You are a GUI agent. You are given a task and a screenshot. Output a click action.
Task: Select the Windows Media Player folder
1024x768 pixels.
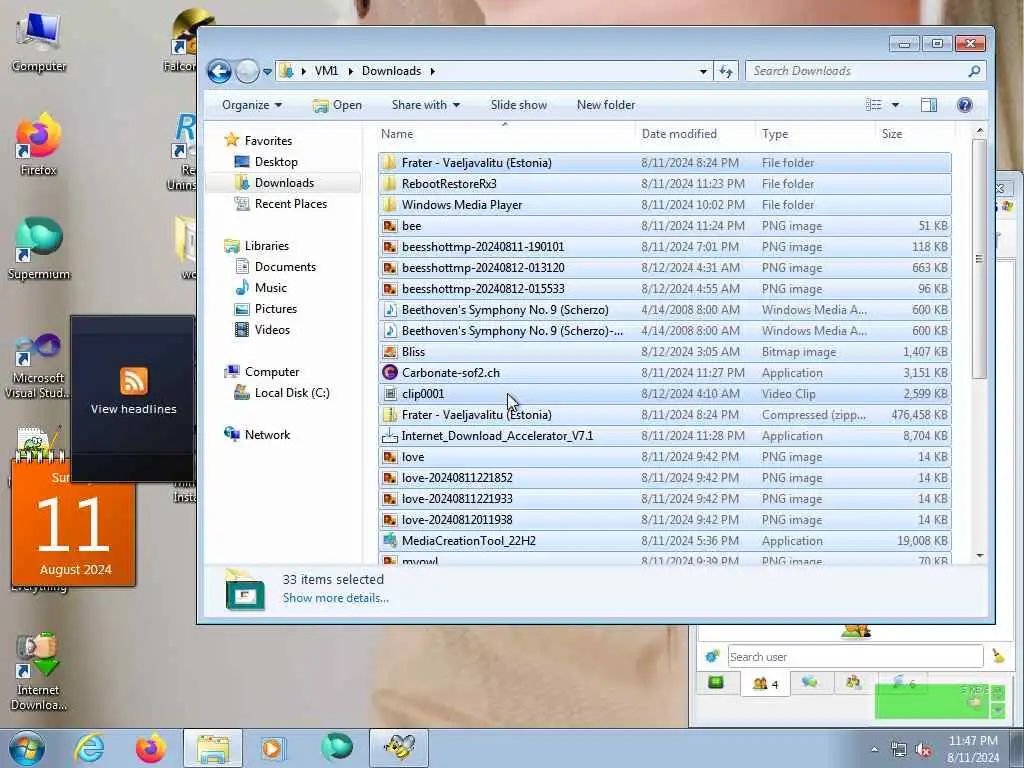pyautogui.click(x=664, y=204)
